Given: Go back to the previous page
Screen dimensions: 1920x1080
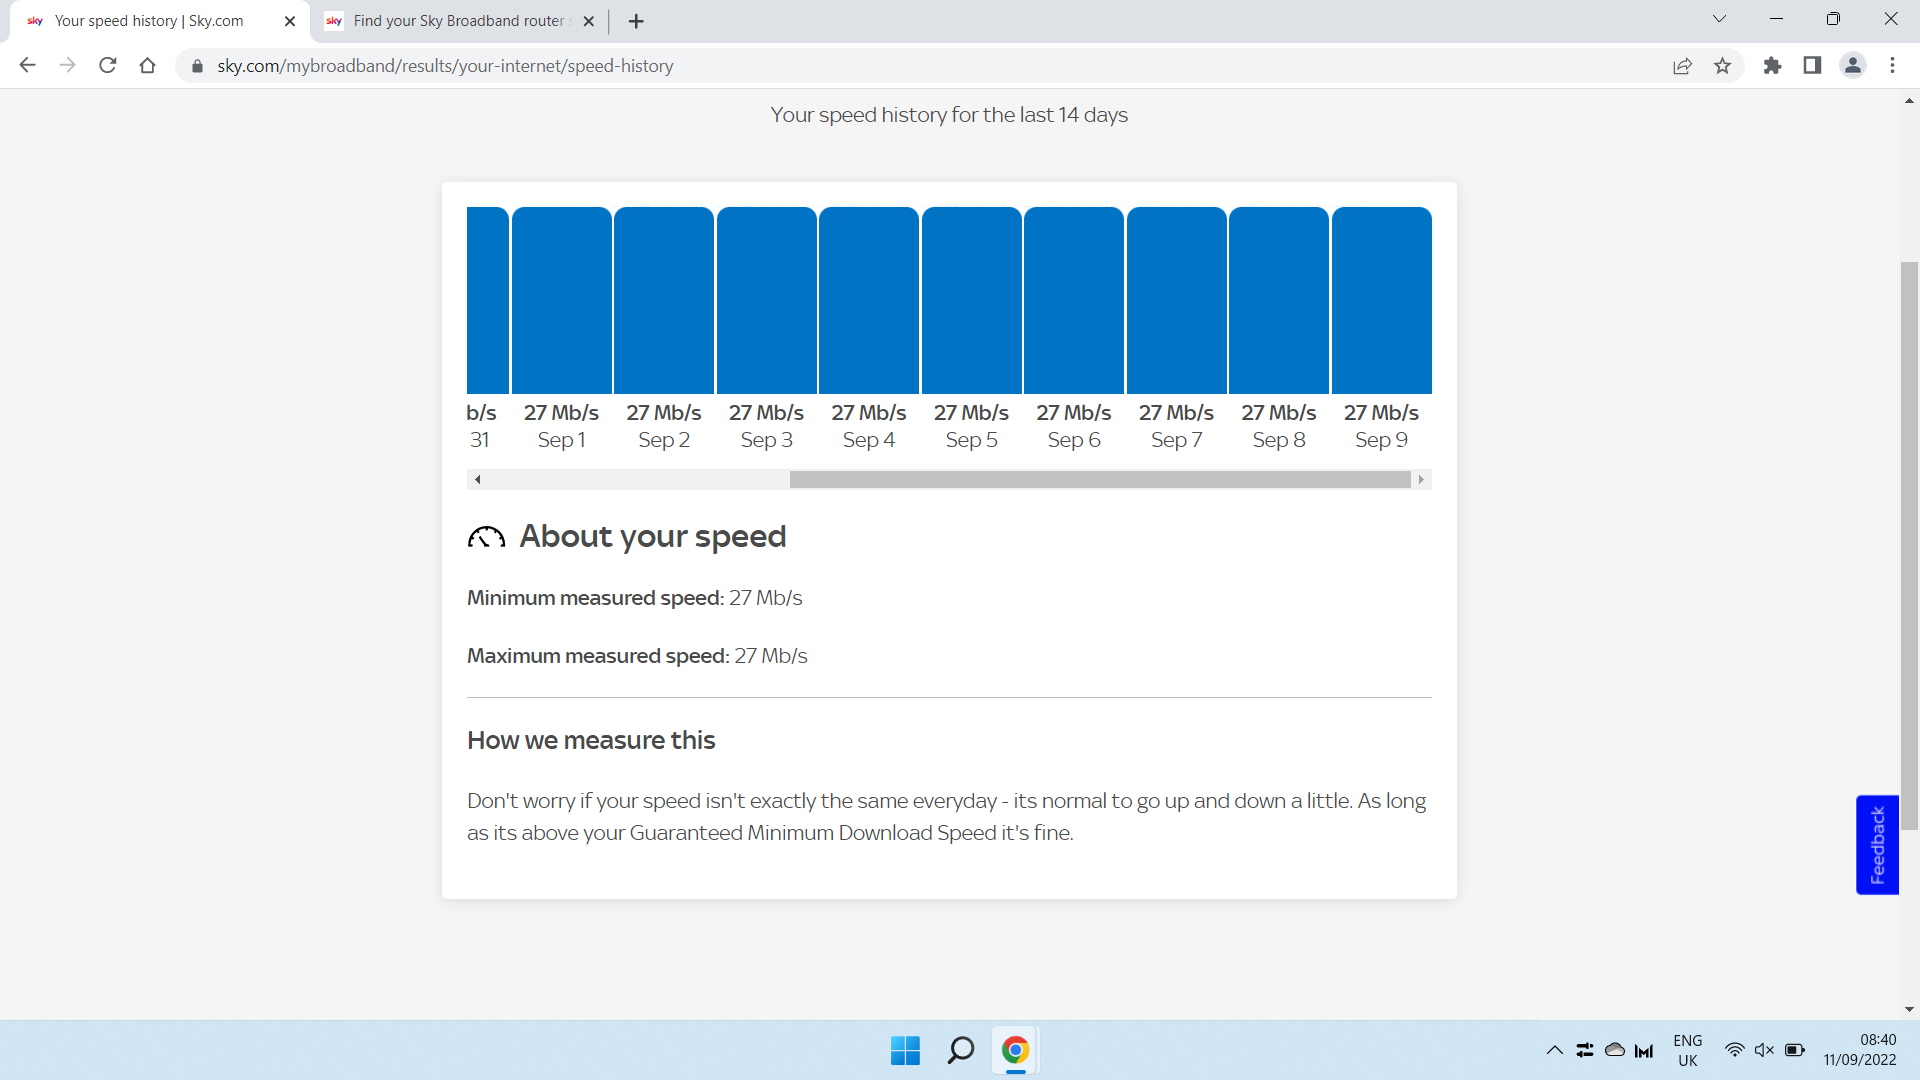Looking at the screenshot, I should [x=27, y=66].
